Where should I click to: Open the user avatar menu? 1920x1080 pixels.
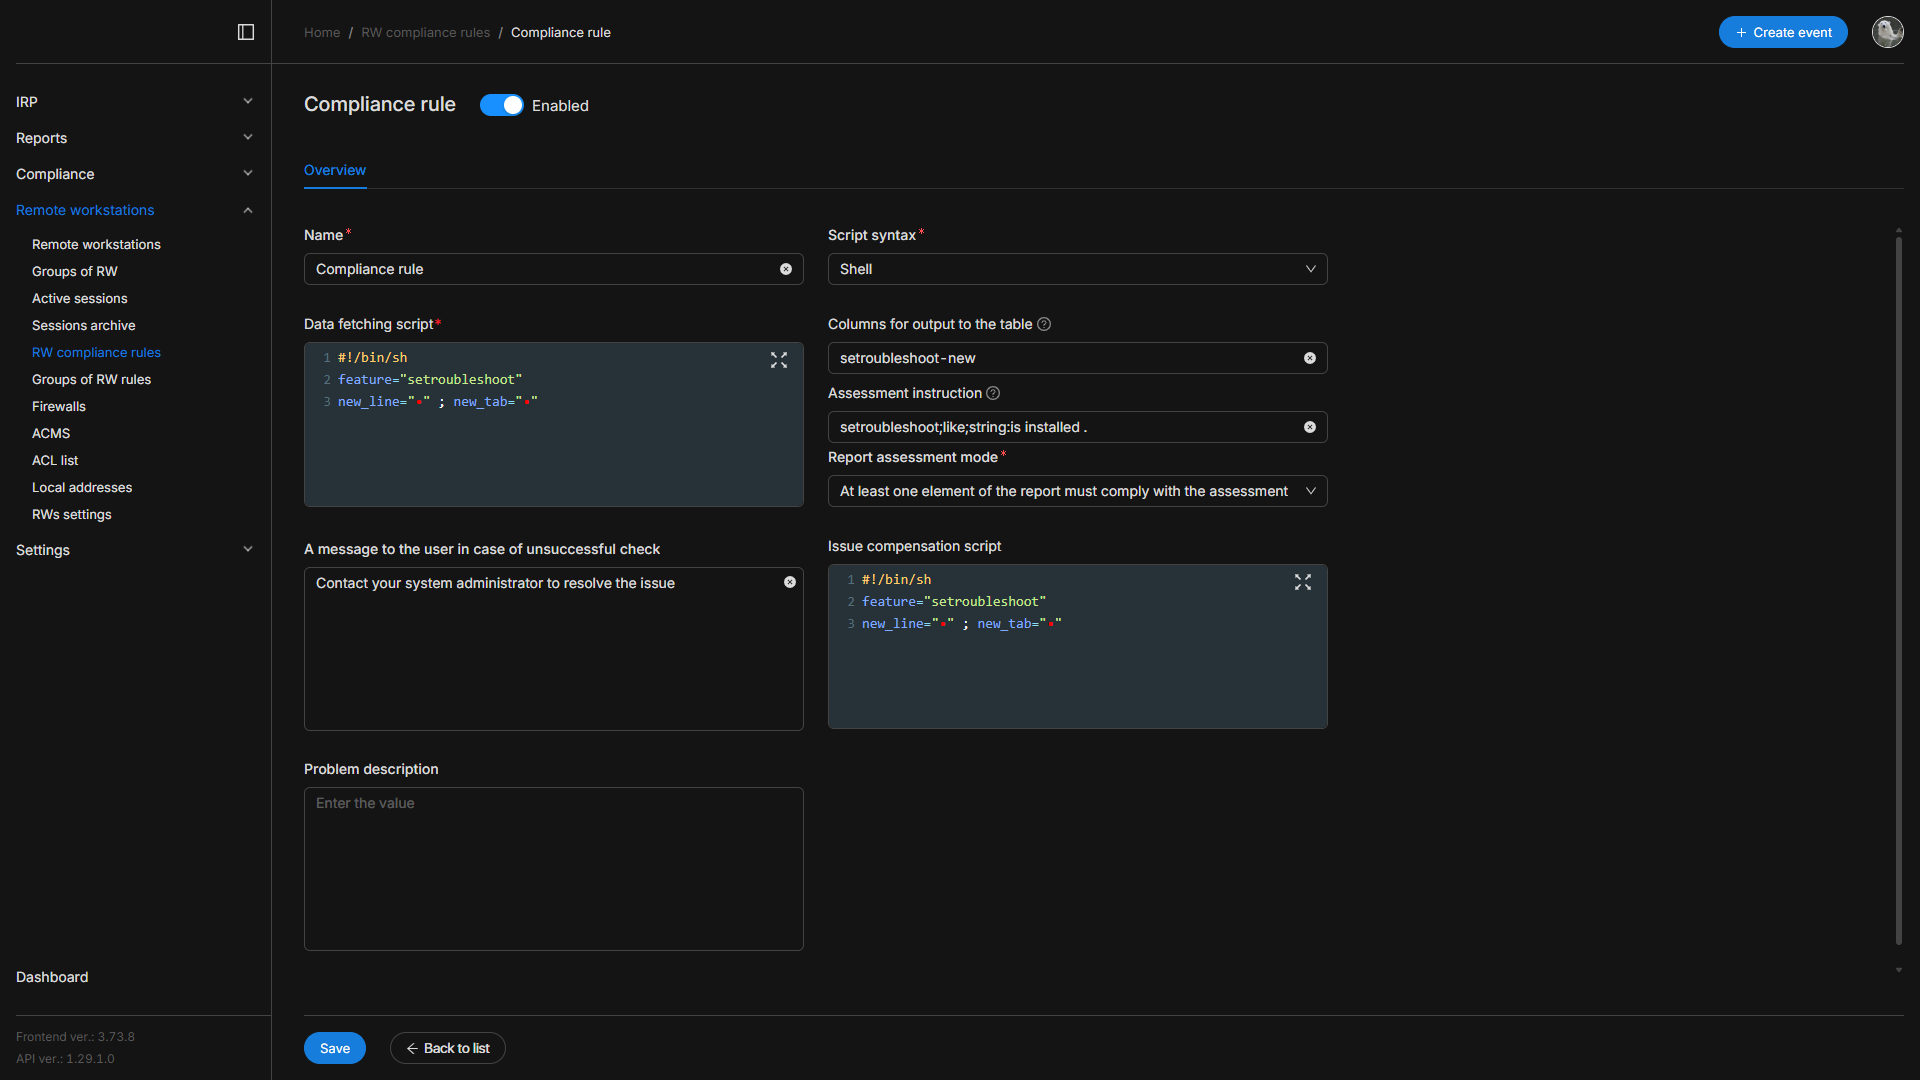click(x=1887, y=32)
